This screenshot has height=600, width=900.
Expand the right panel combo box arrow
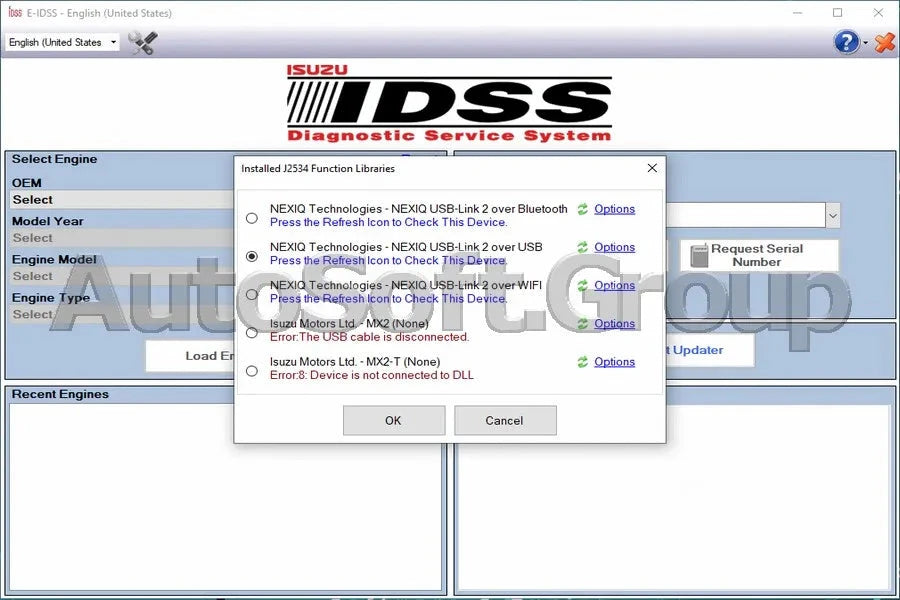[x=833, y=216]
